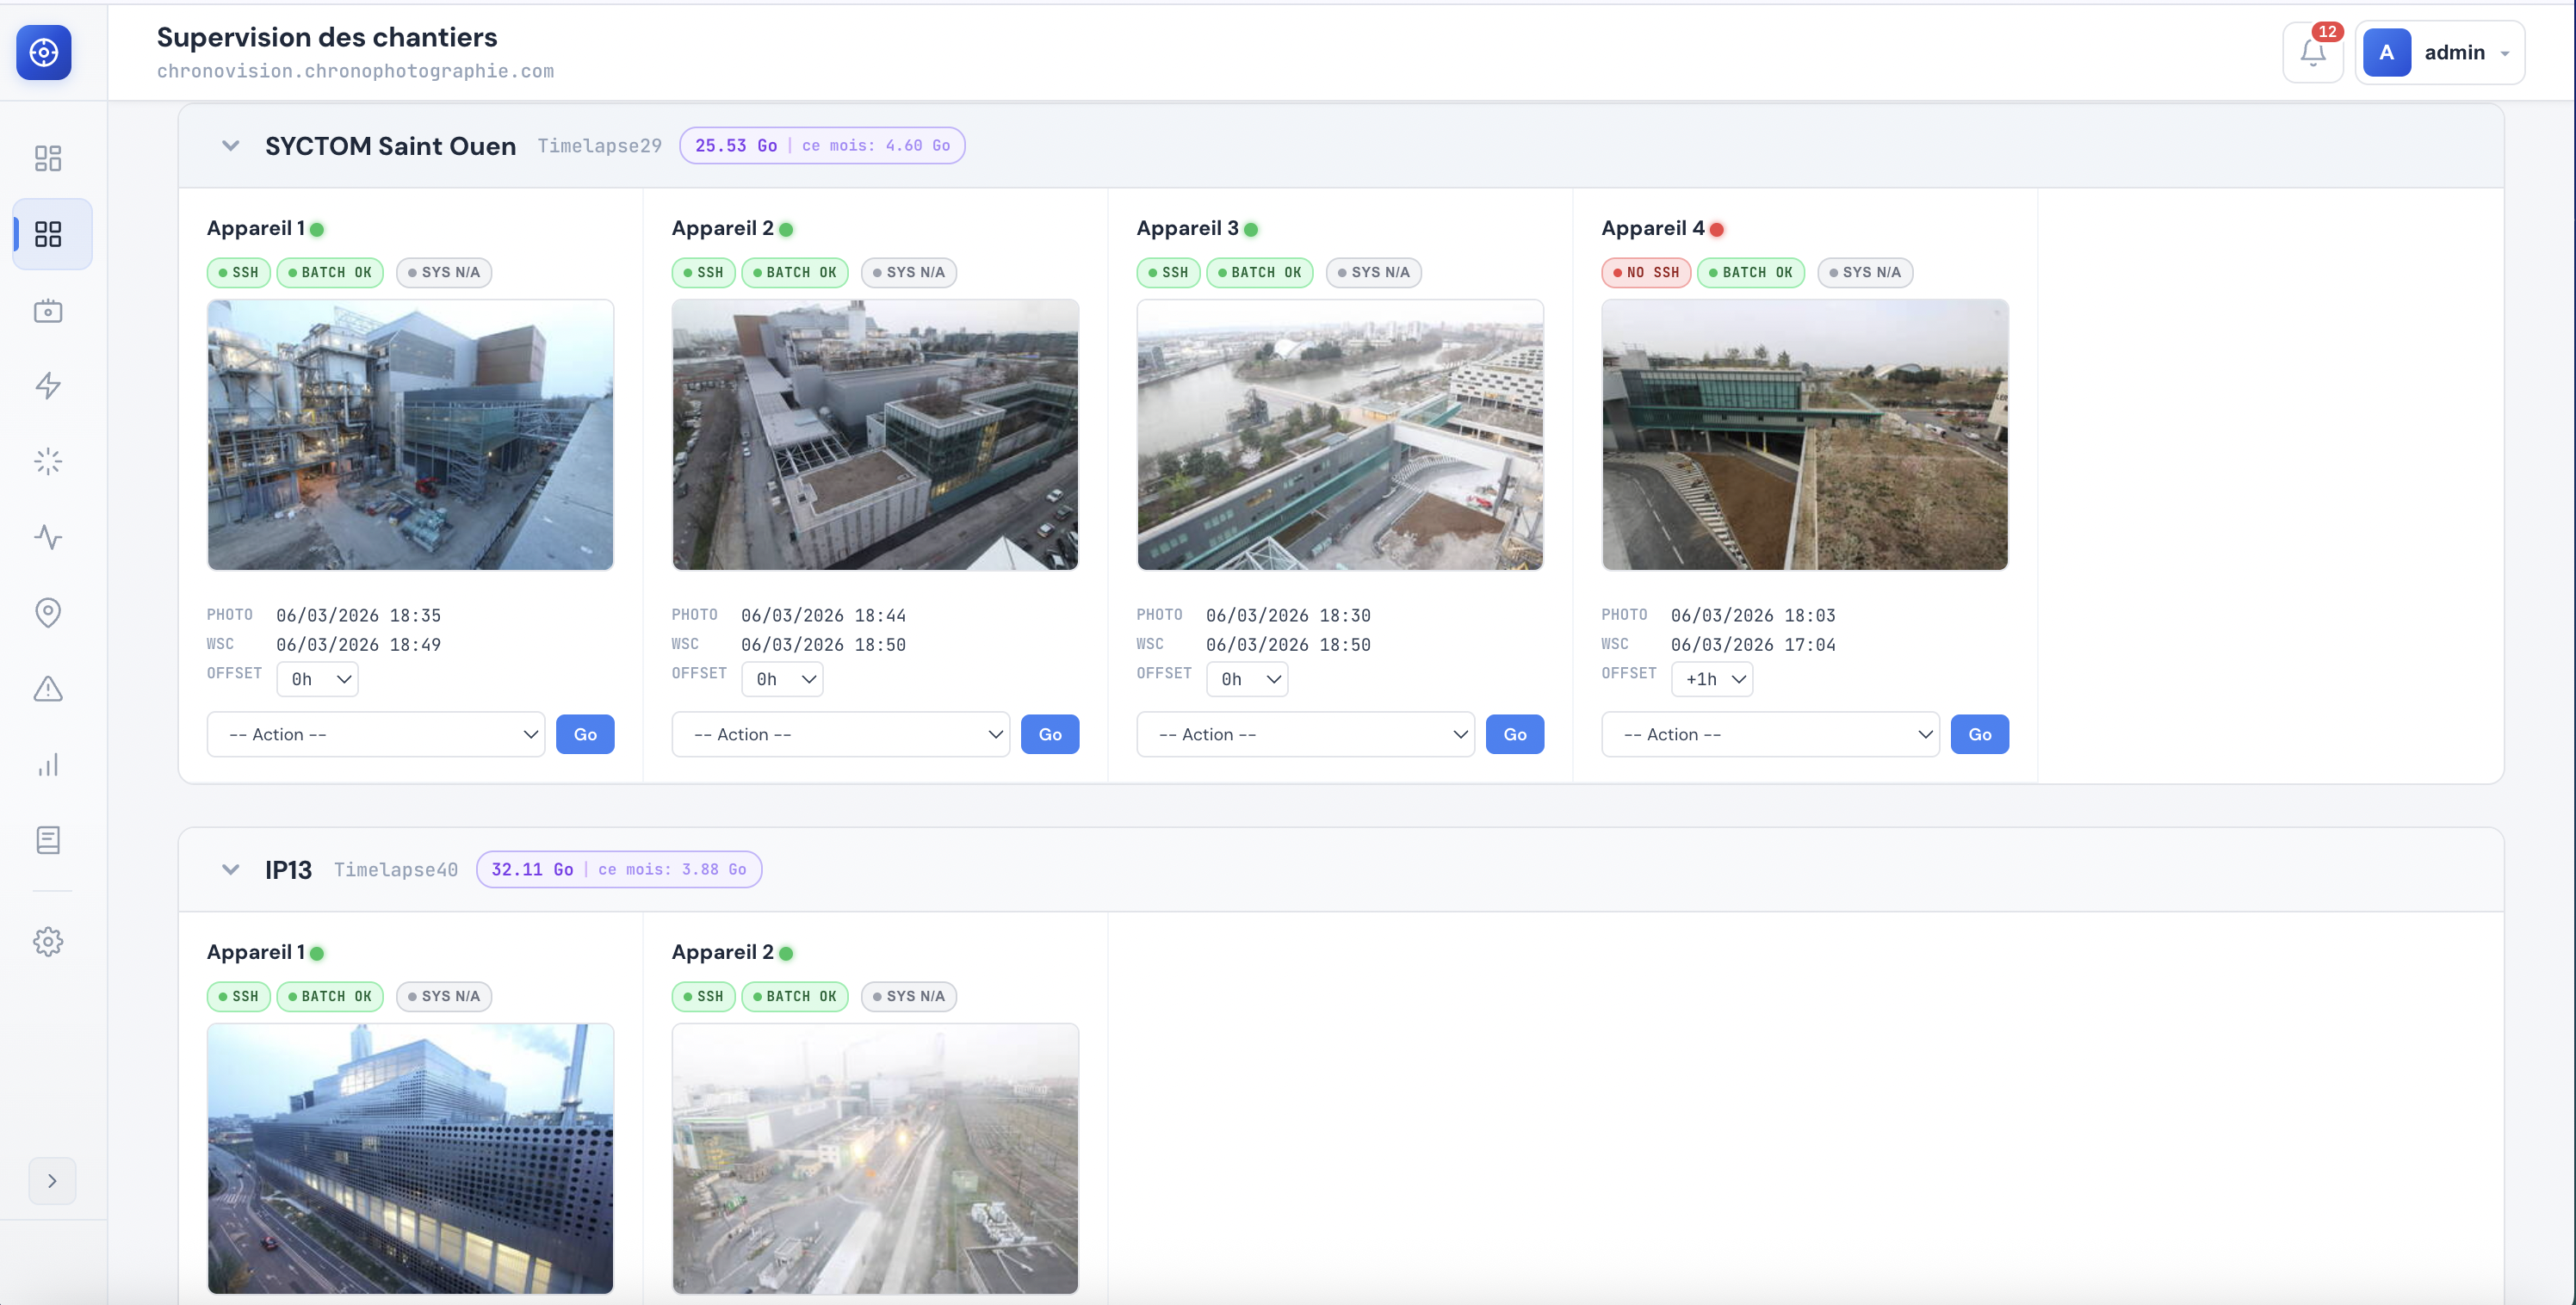Check the green status dot on Appareil 1

(318, 229)
